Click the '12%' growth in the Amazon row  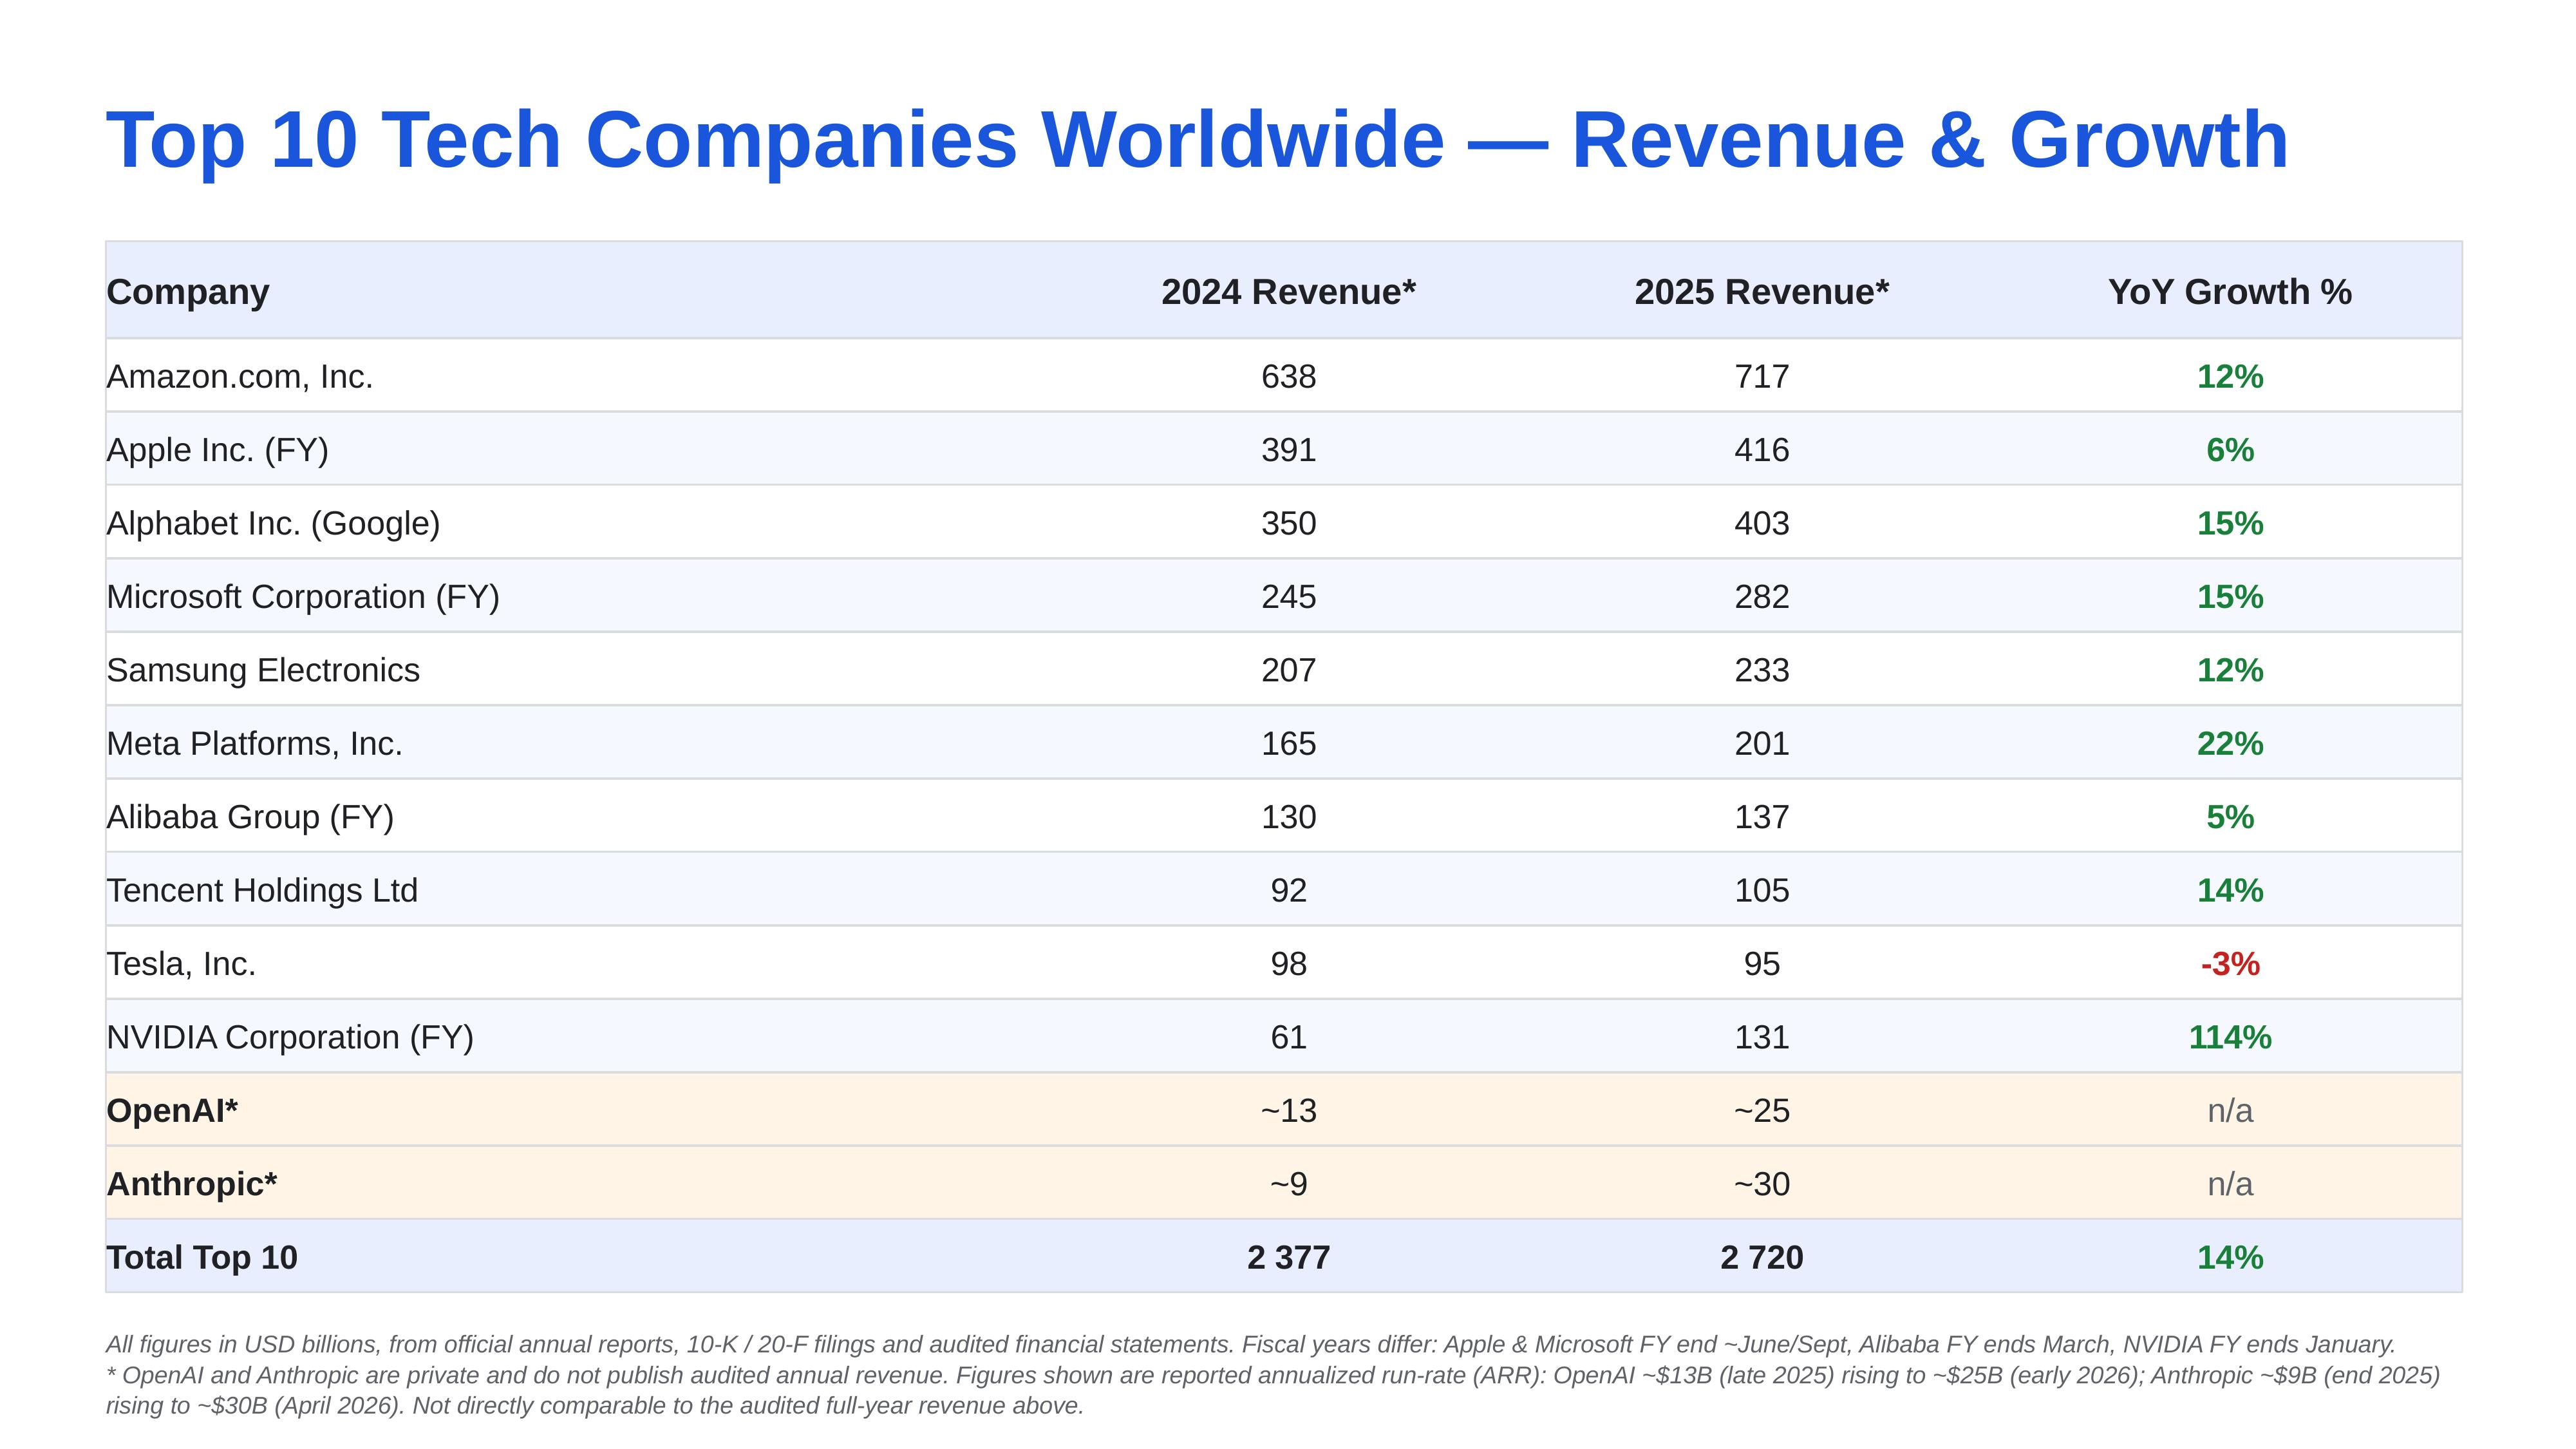click(x=2230, y=377)
